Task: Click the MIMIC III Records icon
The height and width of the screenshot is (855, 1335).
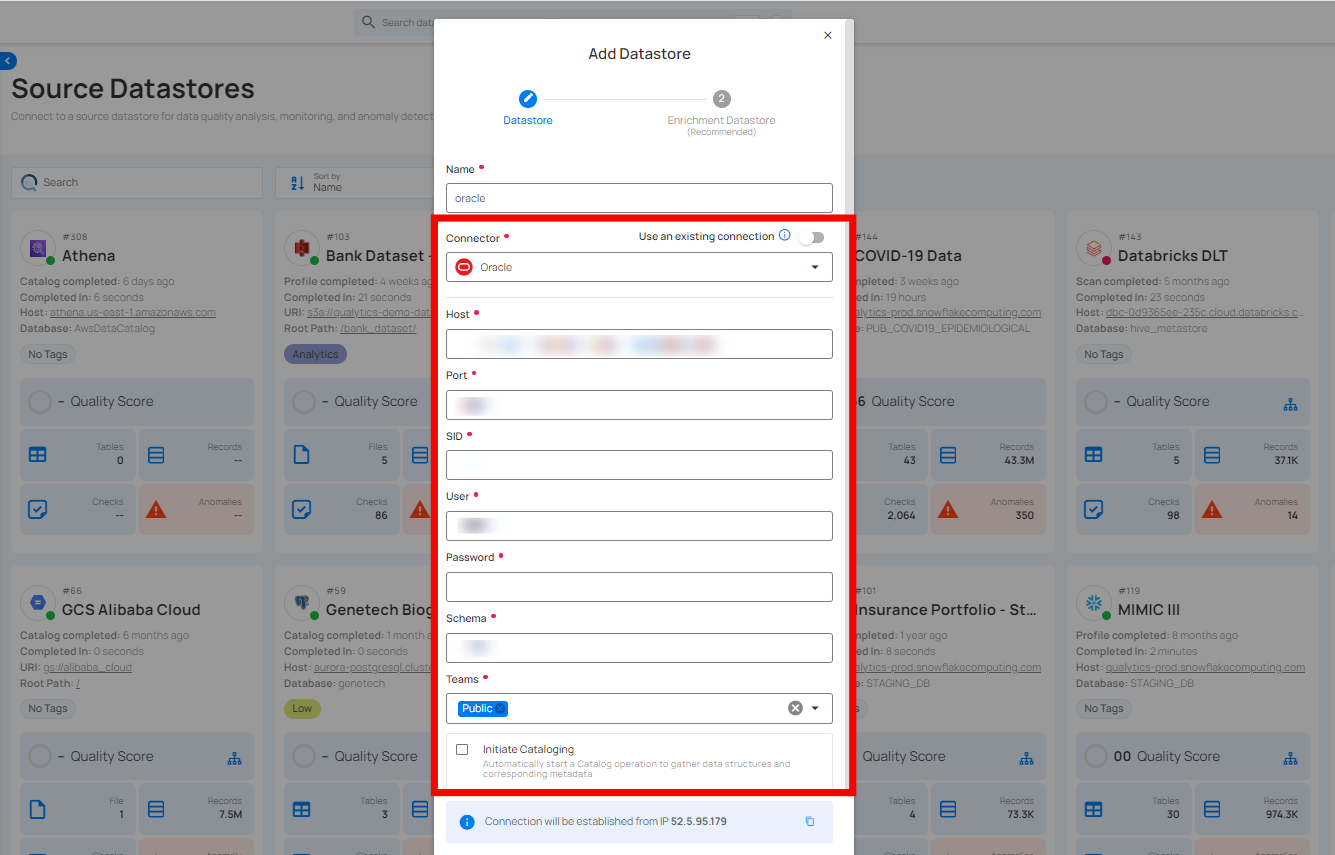Action: click(1212, 808)
